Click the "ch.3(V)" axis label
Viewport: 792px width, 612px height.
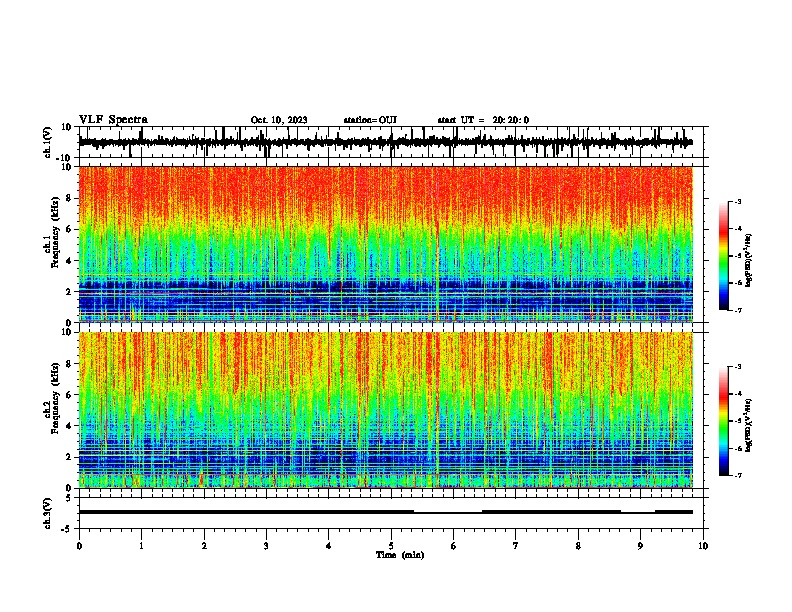click(x=48, y=514)
